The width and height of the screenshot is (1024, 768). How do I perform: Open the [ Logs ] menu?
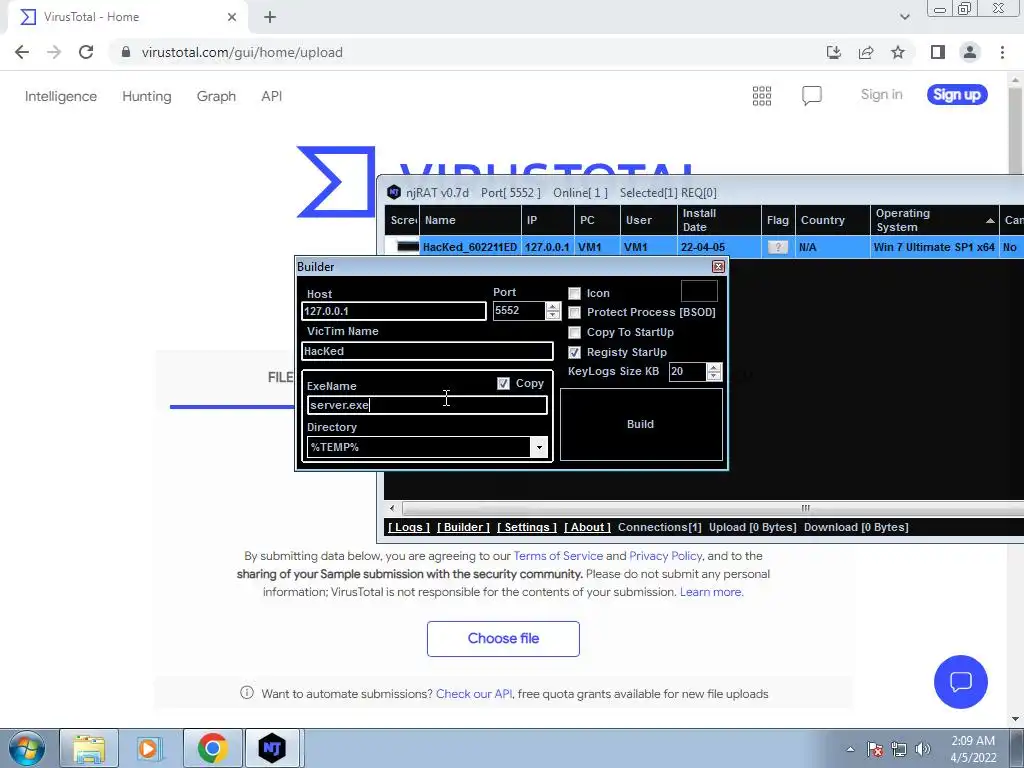point(409,527)
